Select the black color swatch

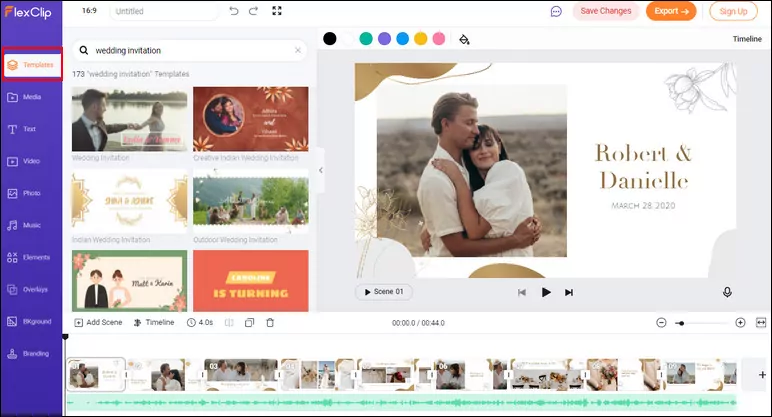330,38
